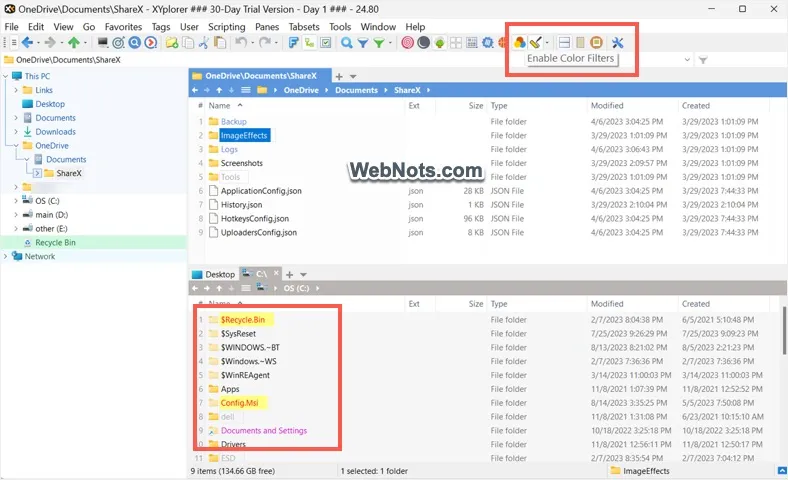Expand the OS (C:) drive node
The height and width of the screenshot is (480, 788).
(16, 201)
